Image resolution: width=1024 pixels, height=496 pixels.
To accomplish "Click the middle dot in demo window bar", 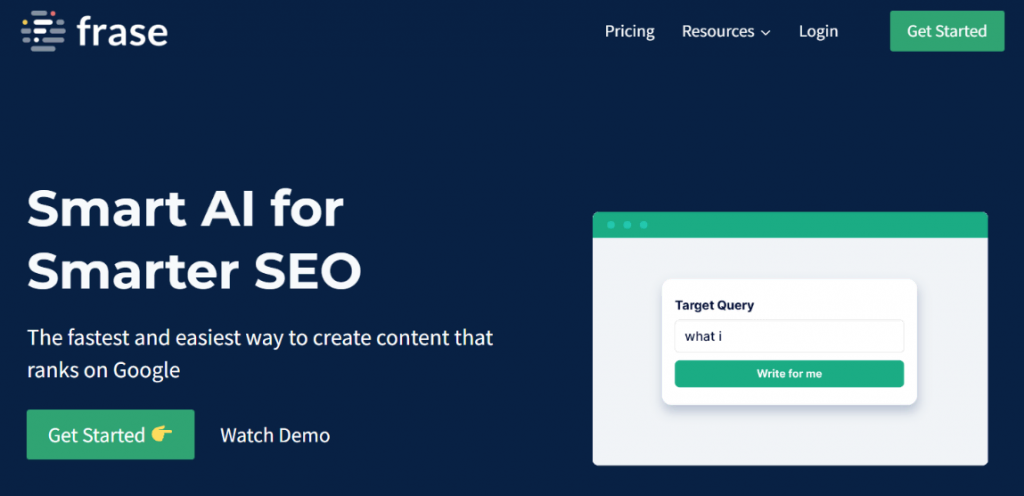I will (x=627, y=225).
